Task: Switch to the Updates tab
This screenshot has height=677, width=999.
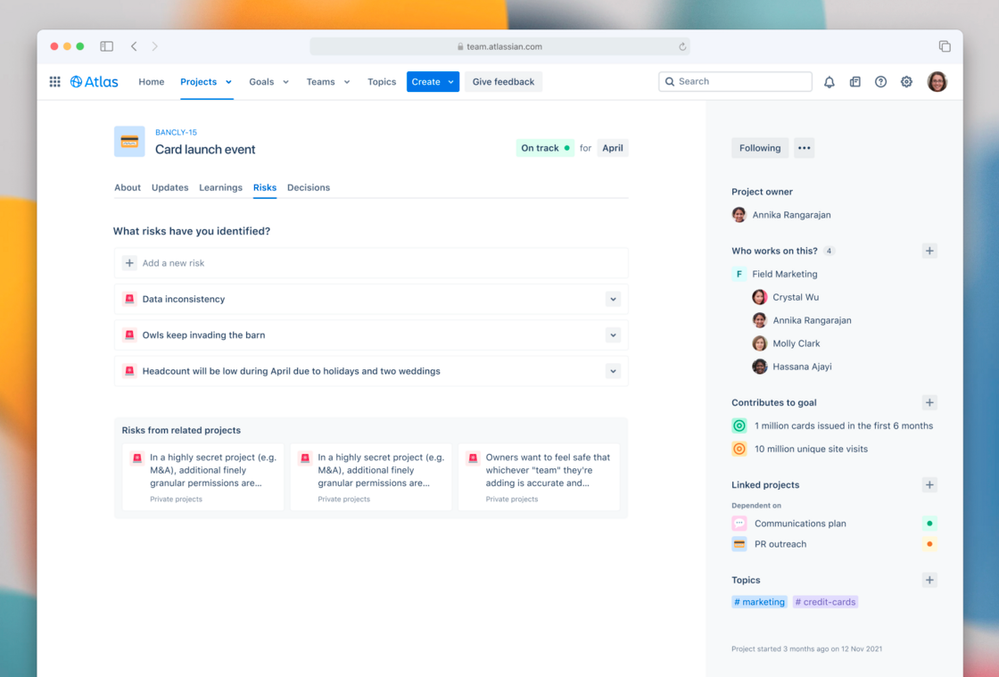Action: tap(169, 187)
